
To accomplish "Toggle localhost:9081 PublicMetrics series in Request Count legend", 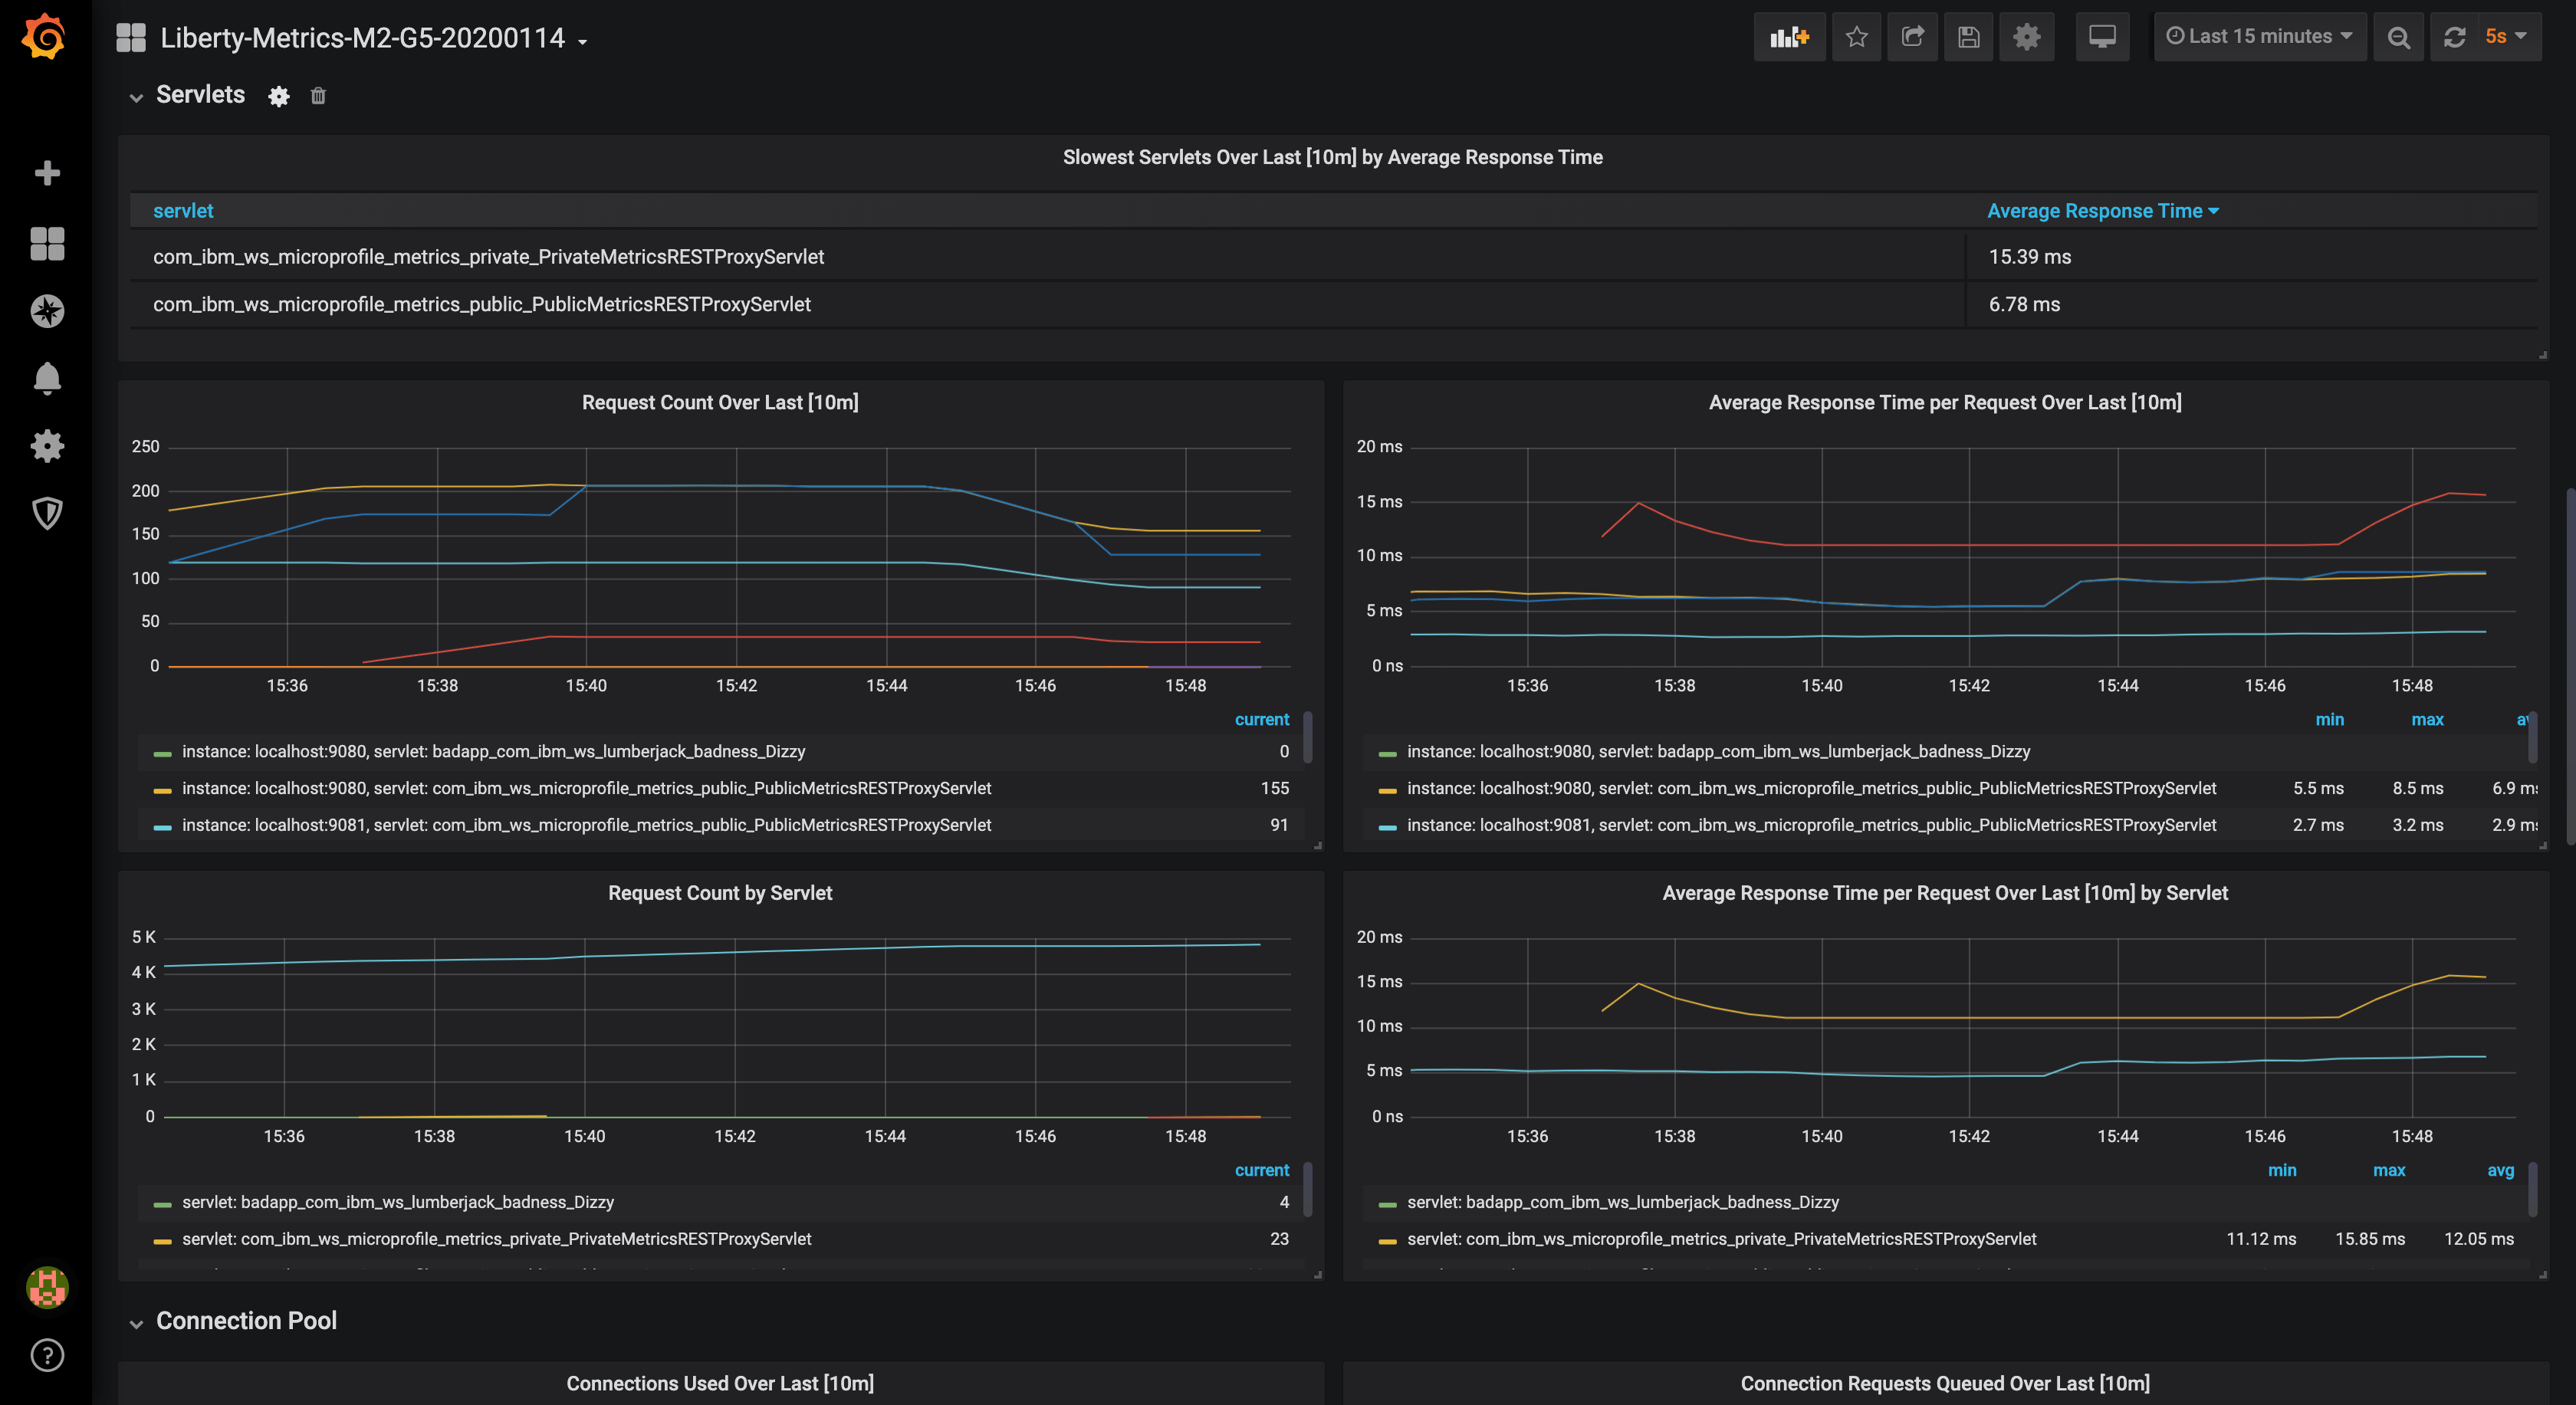I will (x=586, y=825).
